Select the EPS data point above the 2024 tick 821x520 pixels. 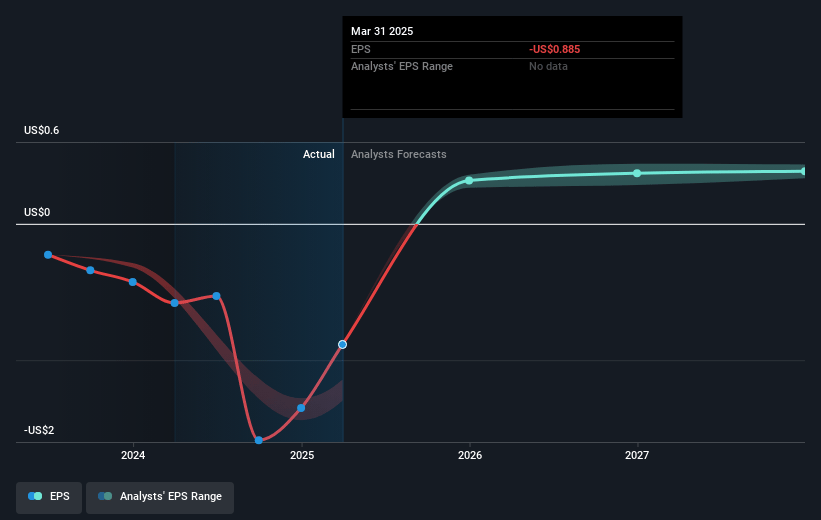coord(133,281)
